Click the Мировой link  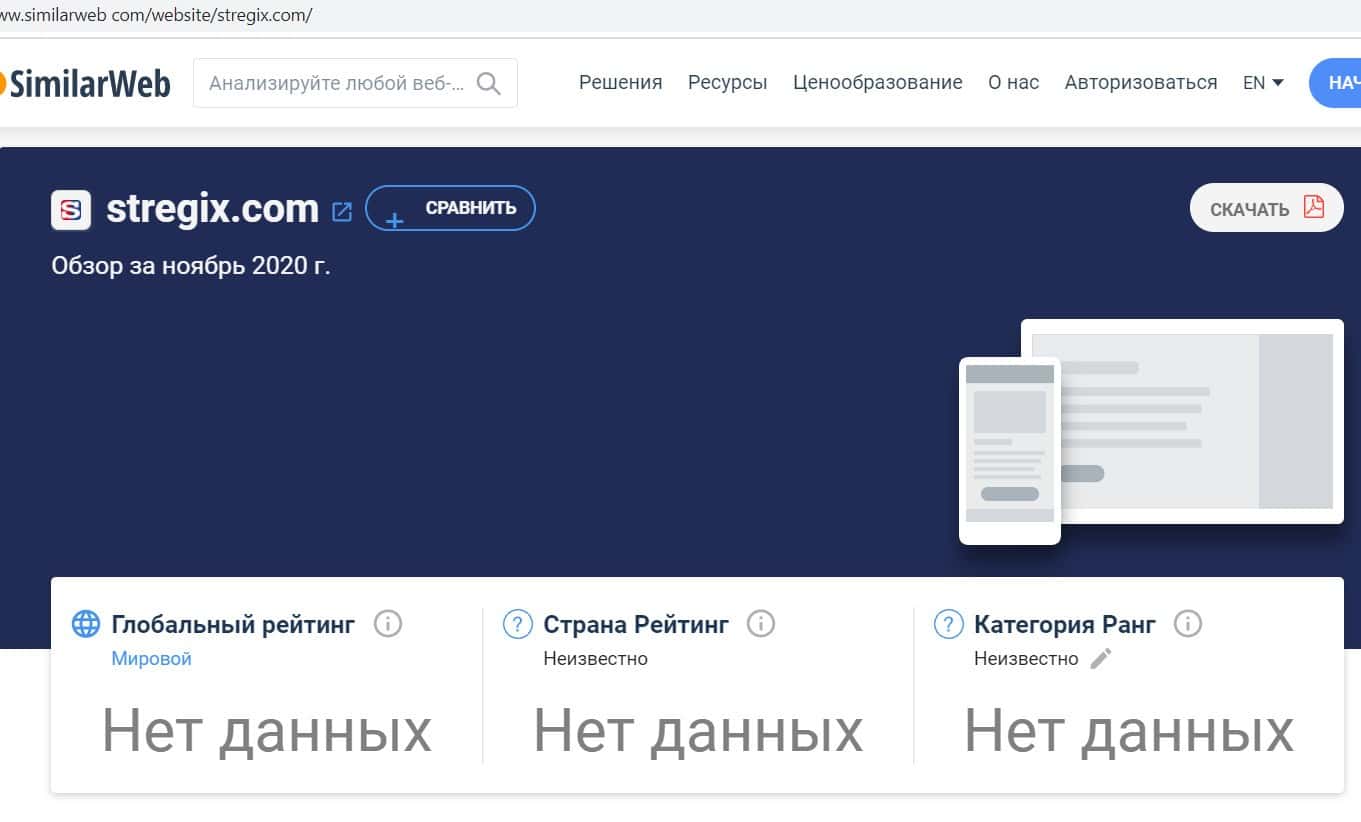point(151,659)
